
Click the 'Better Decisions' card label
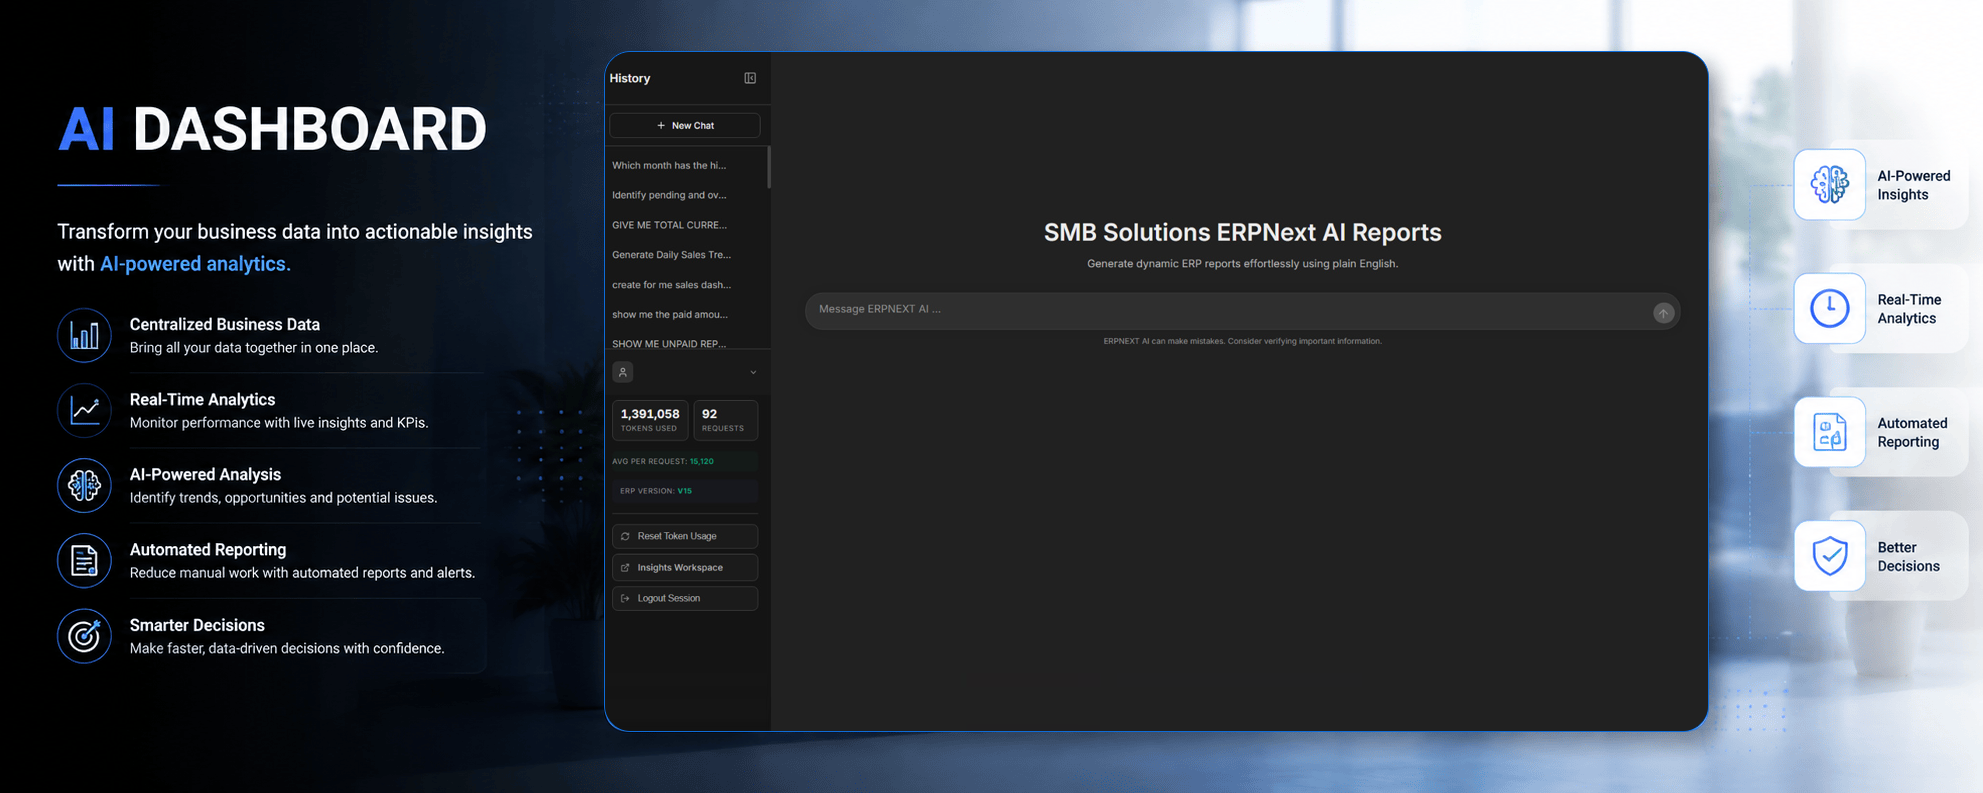click(x=1908, y=556)
